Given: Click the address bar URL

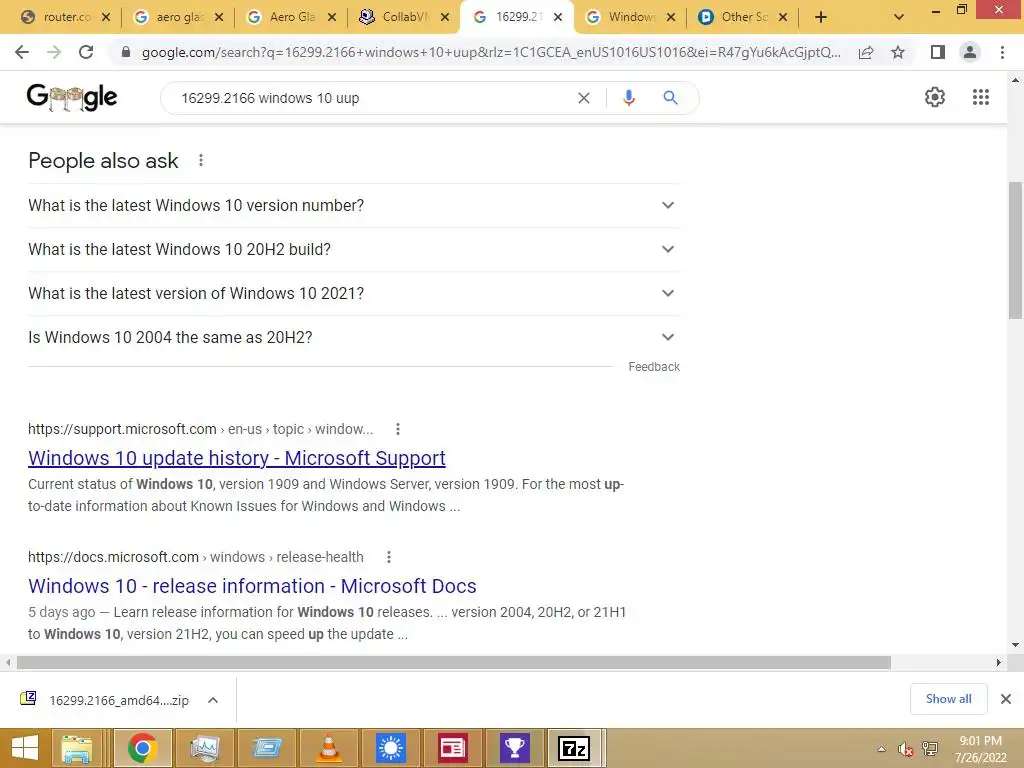Looking at the screenshot, I should (490, 52).
